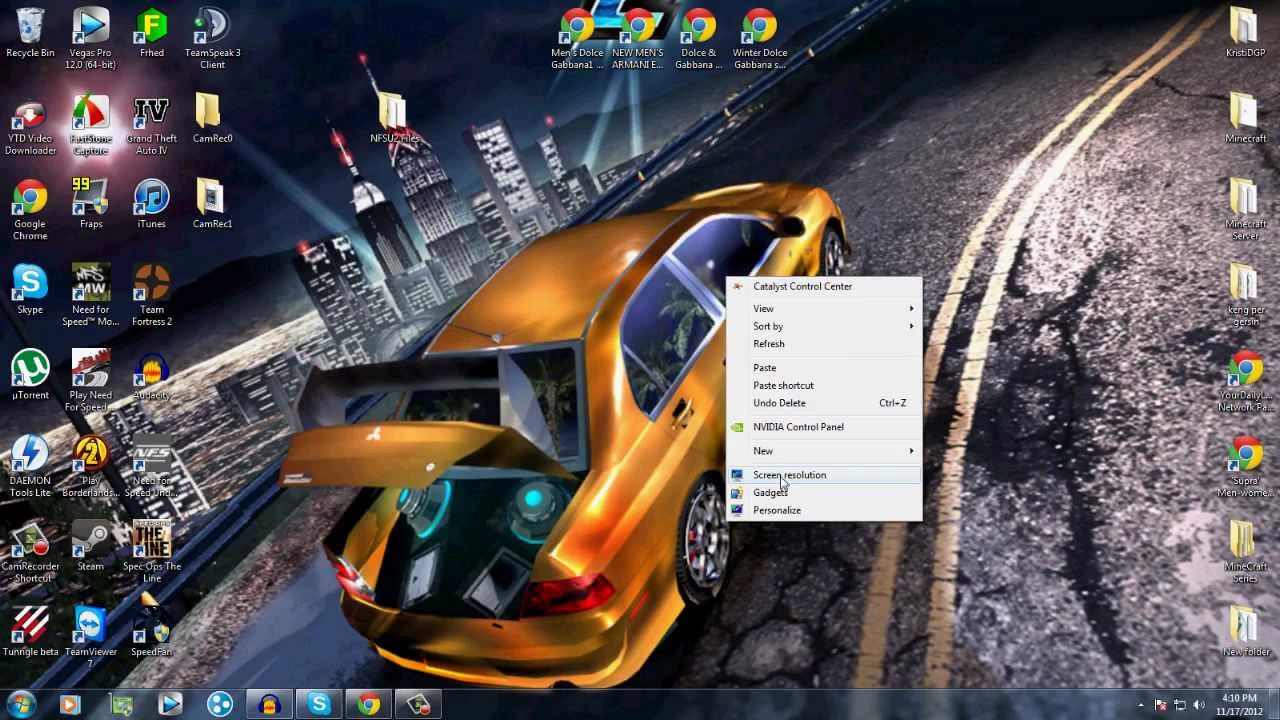The image size is (1280, 720).
Task: Select the CamRecorder Shortcut icon
Action: point(30,553)
